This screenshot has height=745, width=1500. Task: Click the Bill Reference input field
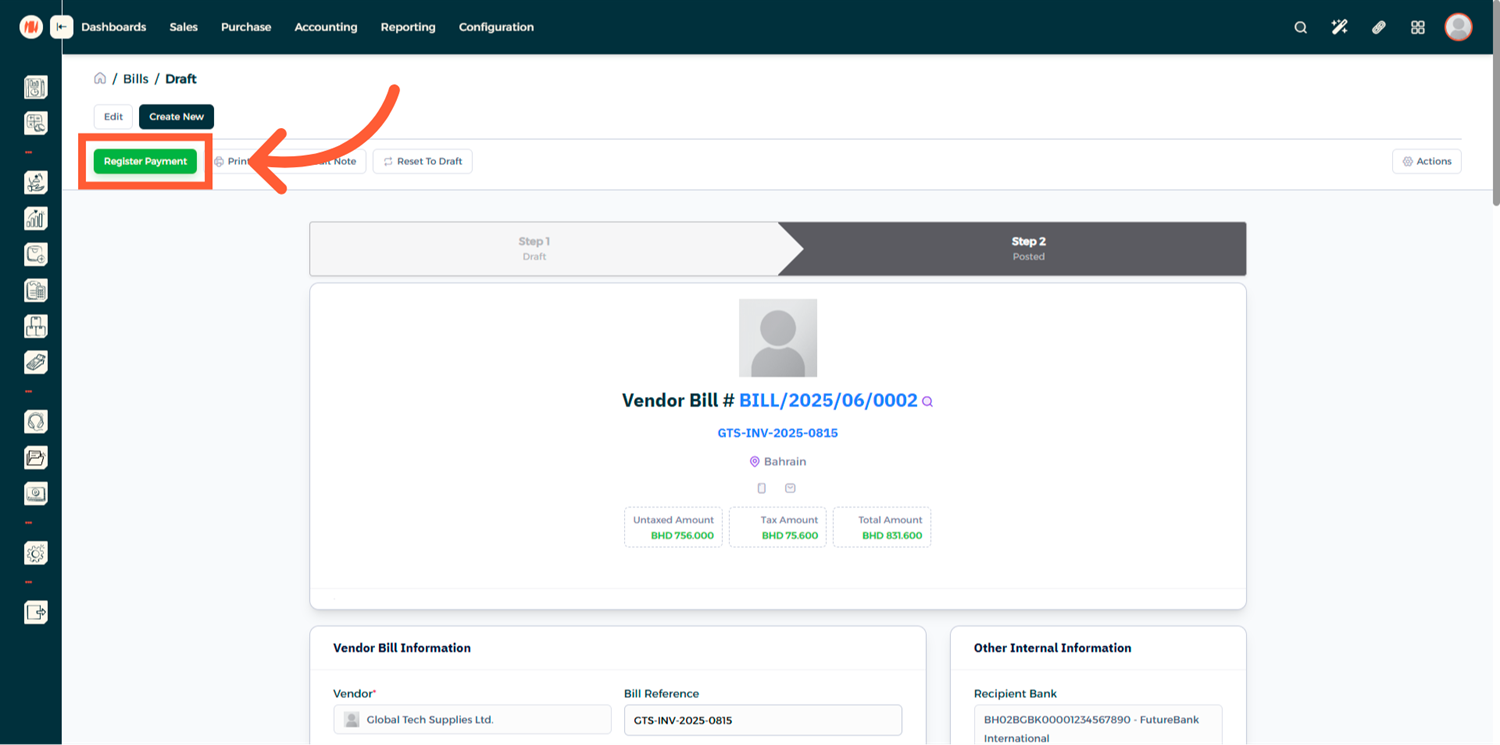tap(762, 720)
